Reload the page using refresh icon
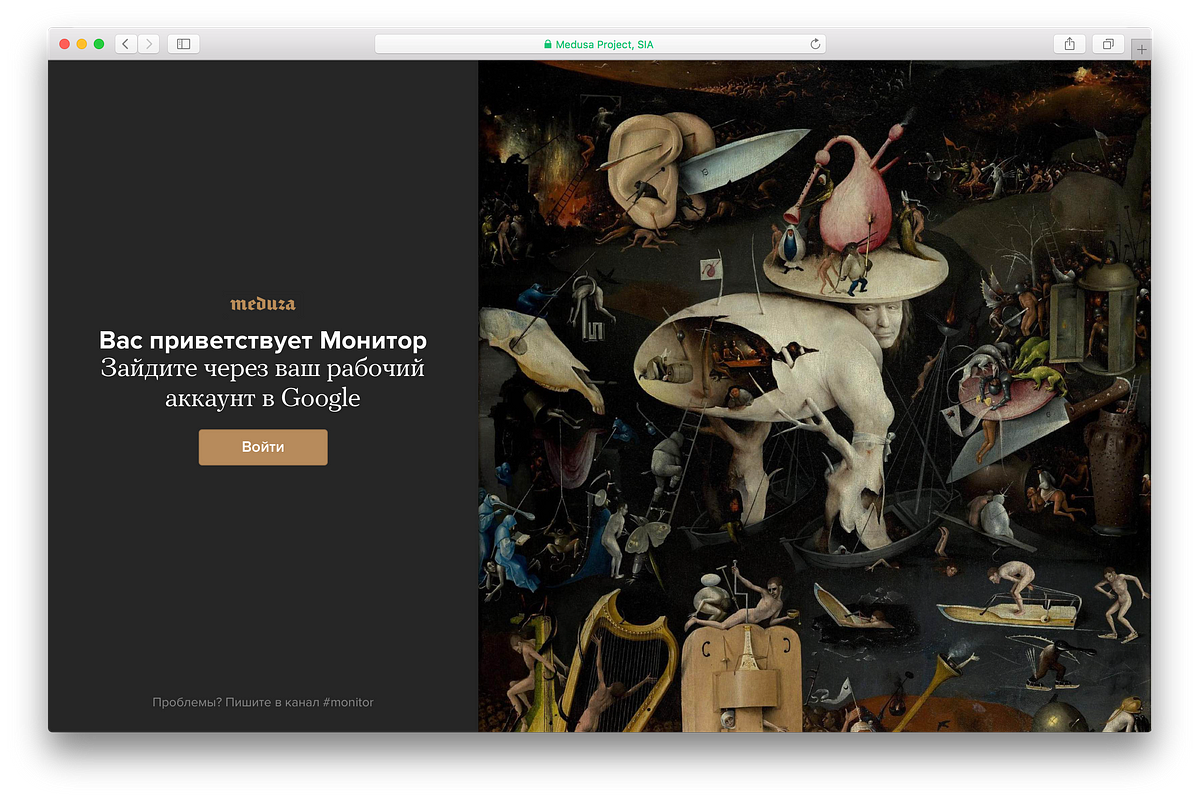Screen dimensions: 1200x801 [815, 44]
